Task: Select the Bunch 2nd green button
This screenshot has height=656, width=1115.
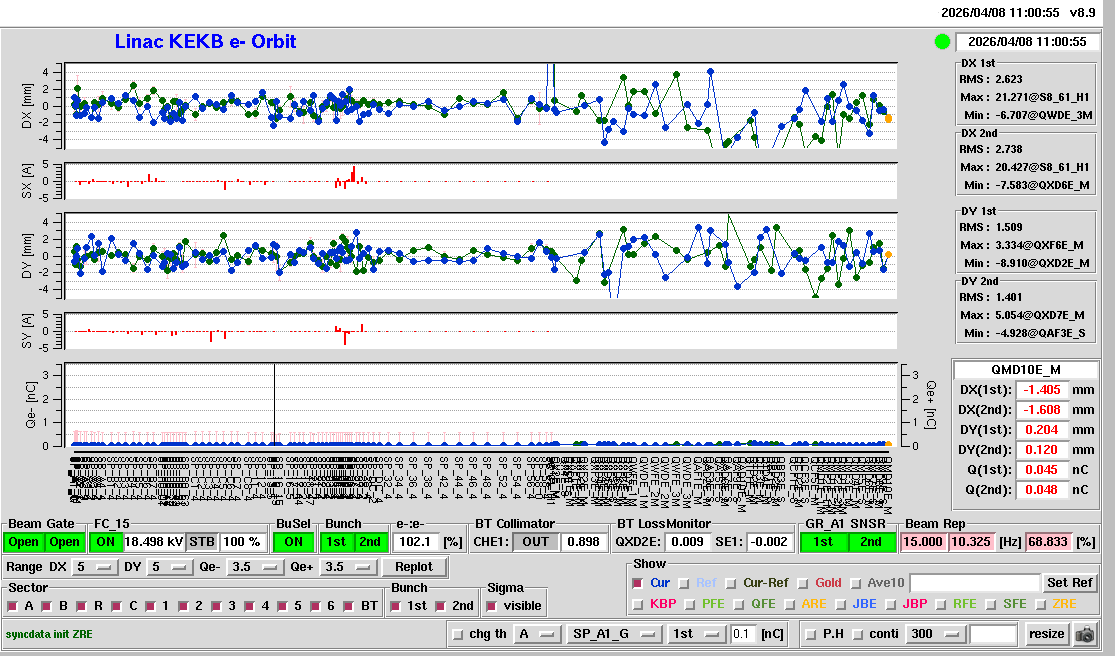Action: click(370, 542)
